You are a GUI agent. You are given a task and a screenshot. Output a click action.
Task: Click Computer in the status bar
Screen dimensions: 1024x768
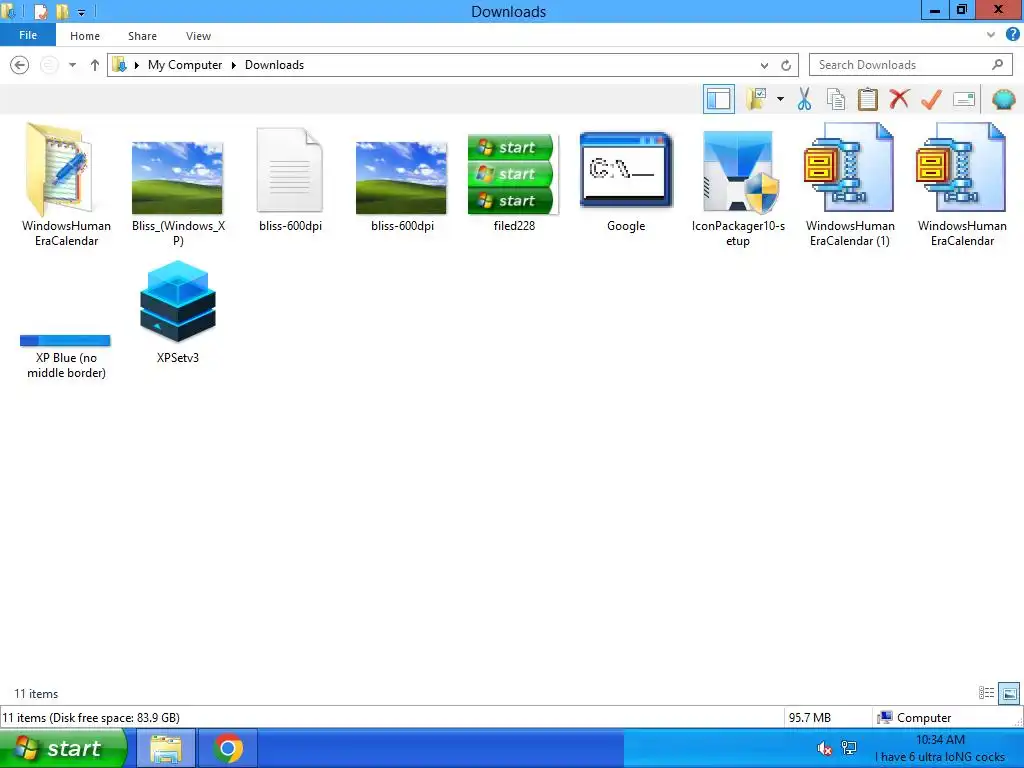pos(914,718)
